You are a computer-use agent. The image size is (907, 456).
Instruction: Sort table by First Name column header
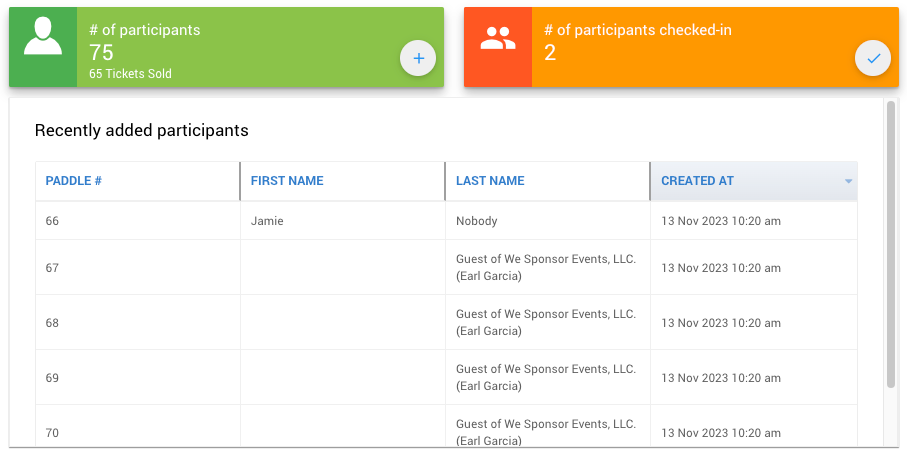point(287,181)
